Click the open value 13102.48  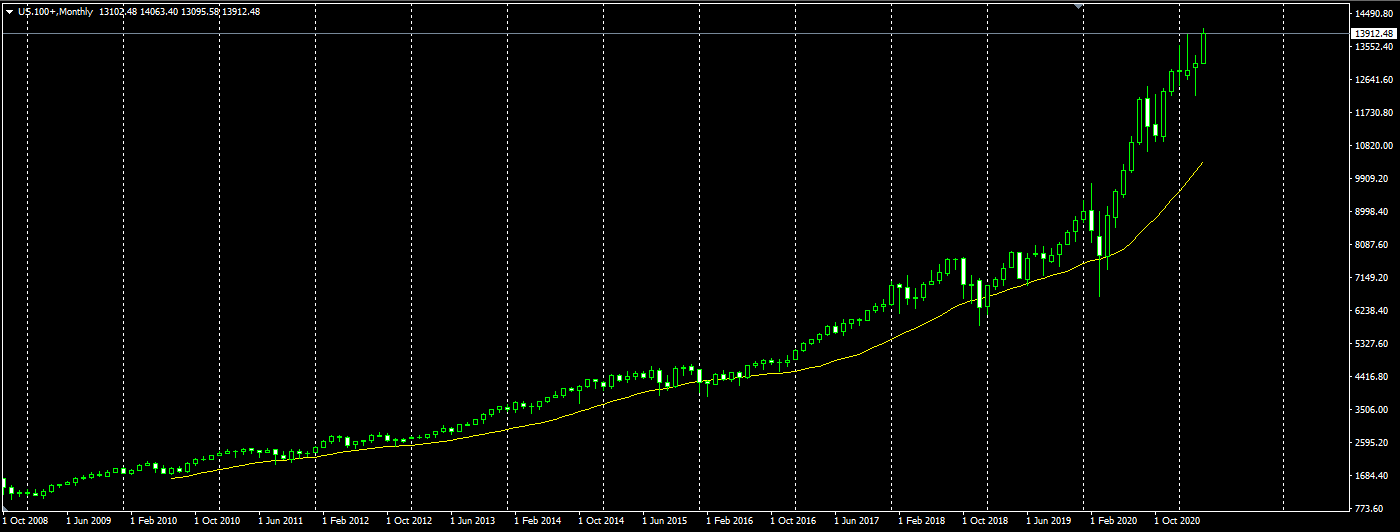pyautogui.click(x=118, y=11)
